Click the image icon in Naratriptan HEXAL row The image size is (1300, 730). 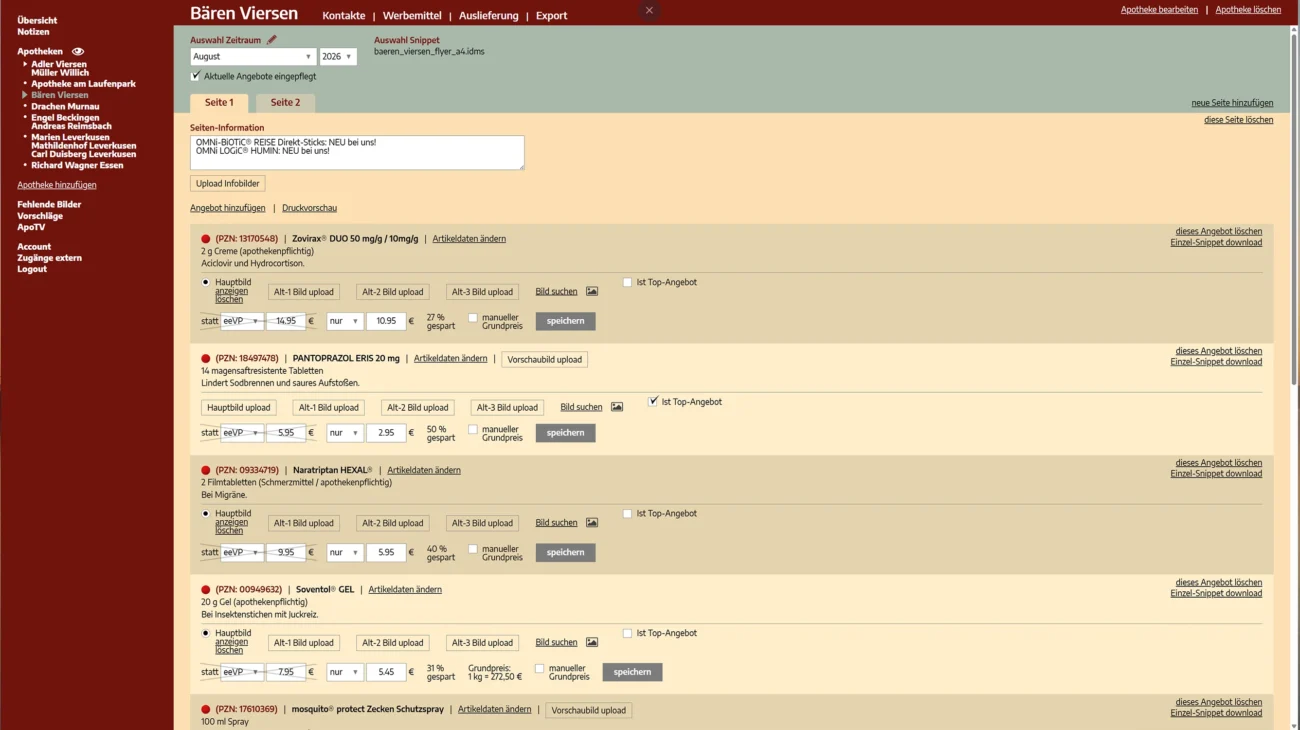click(592, 523)
